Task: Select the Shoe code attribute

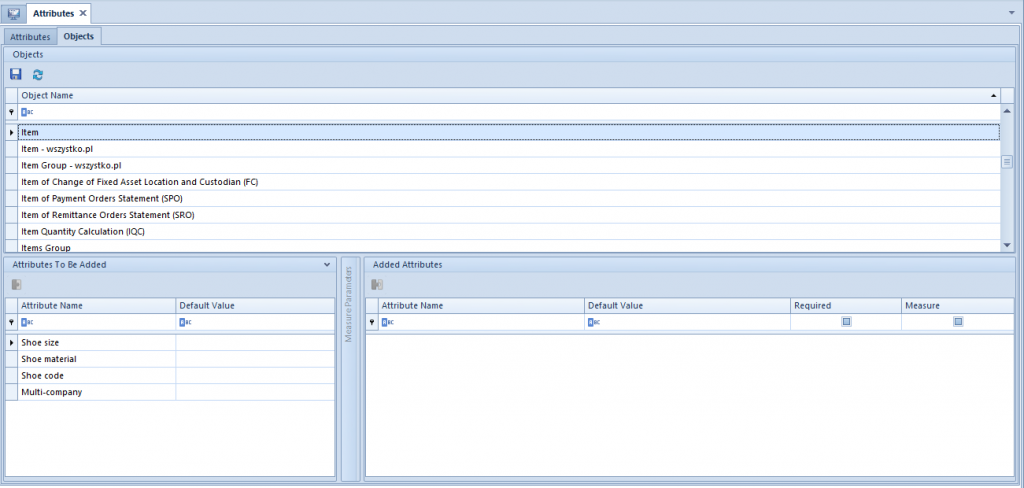Action: click(97, 376)
